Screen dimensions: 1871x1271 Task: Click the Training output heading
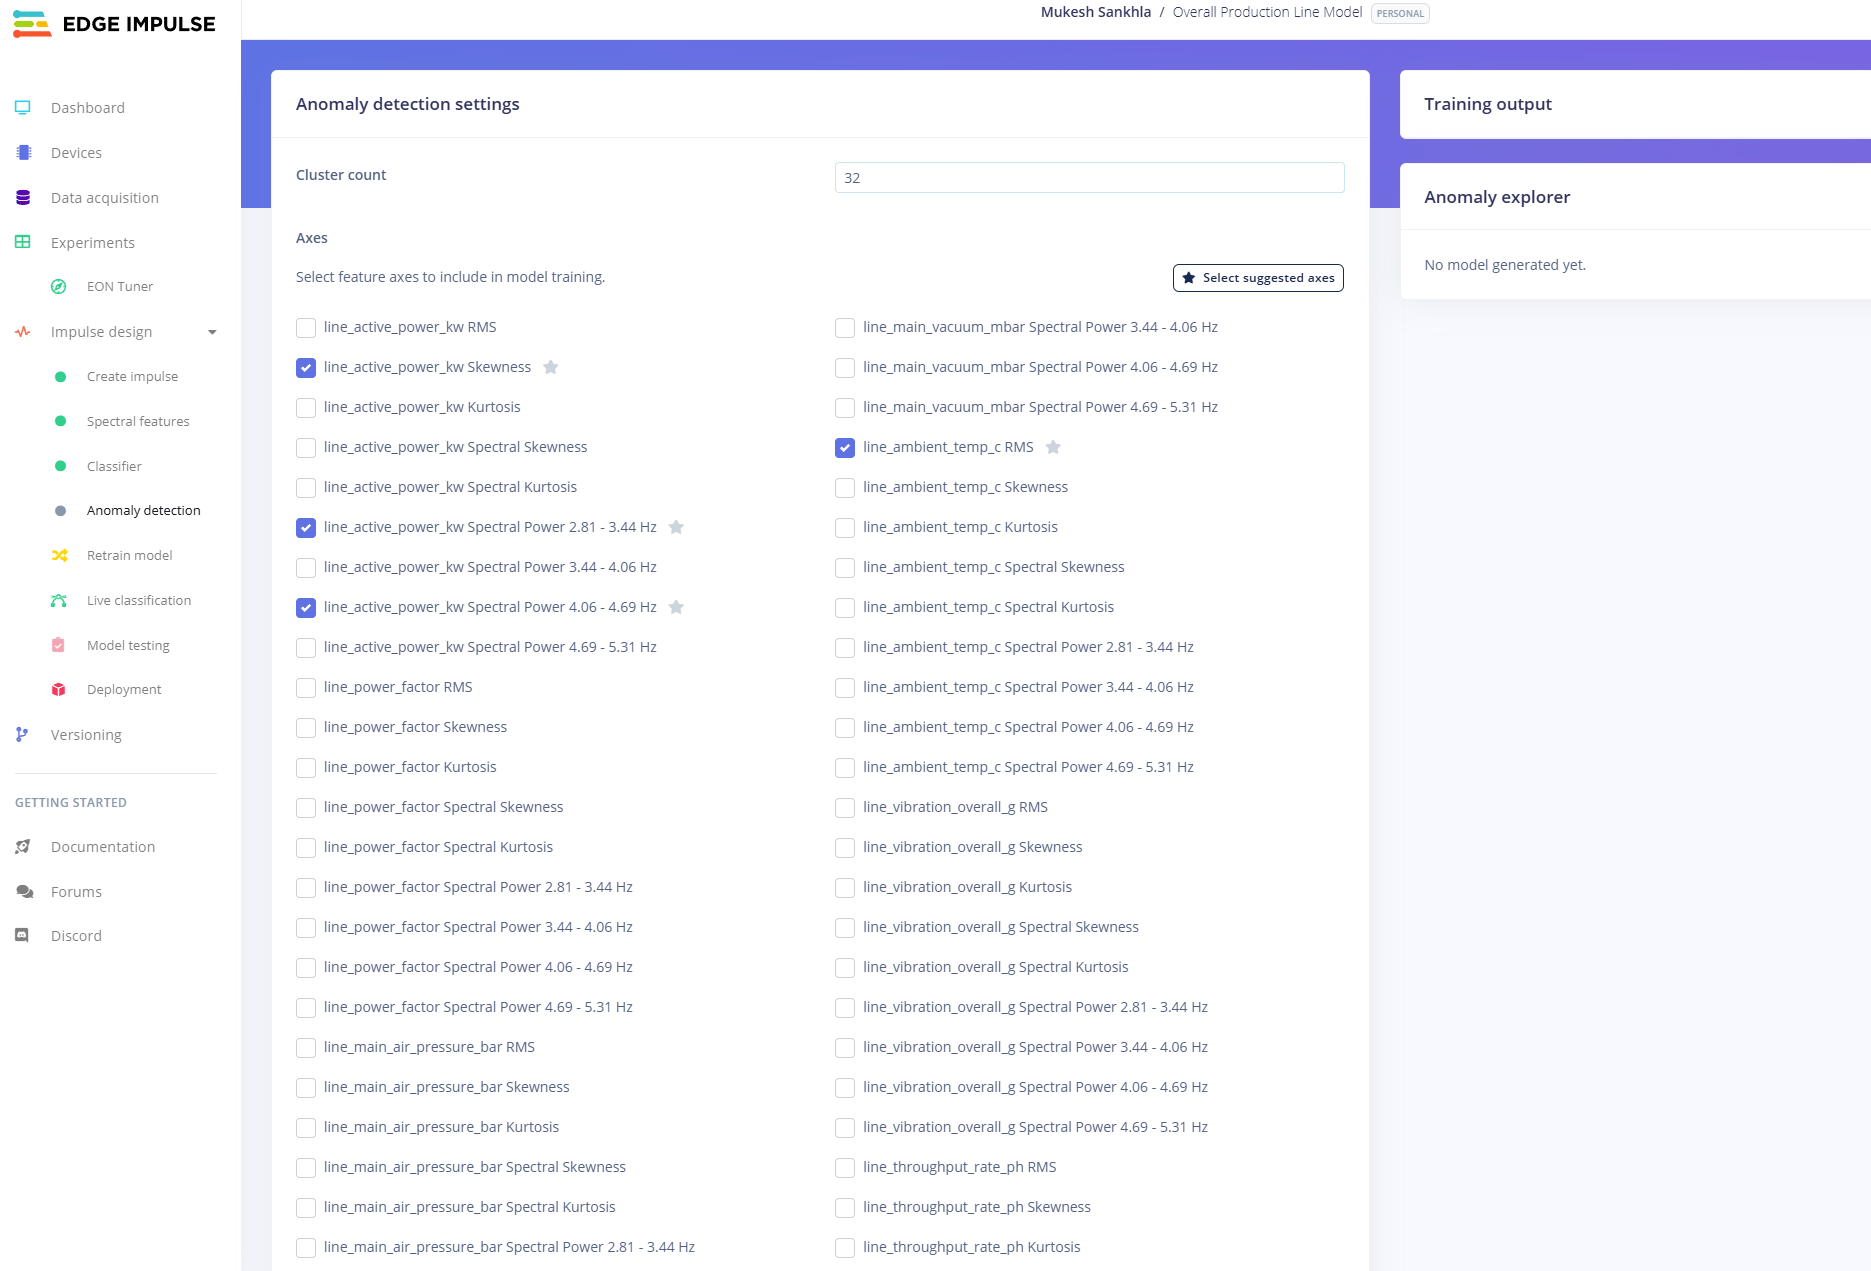(x=1488, y=104)
